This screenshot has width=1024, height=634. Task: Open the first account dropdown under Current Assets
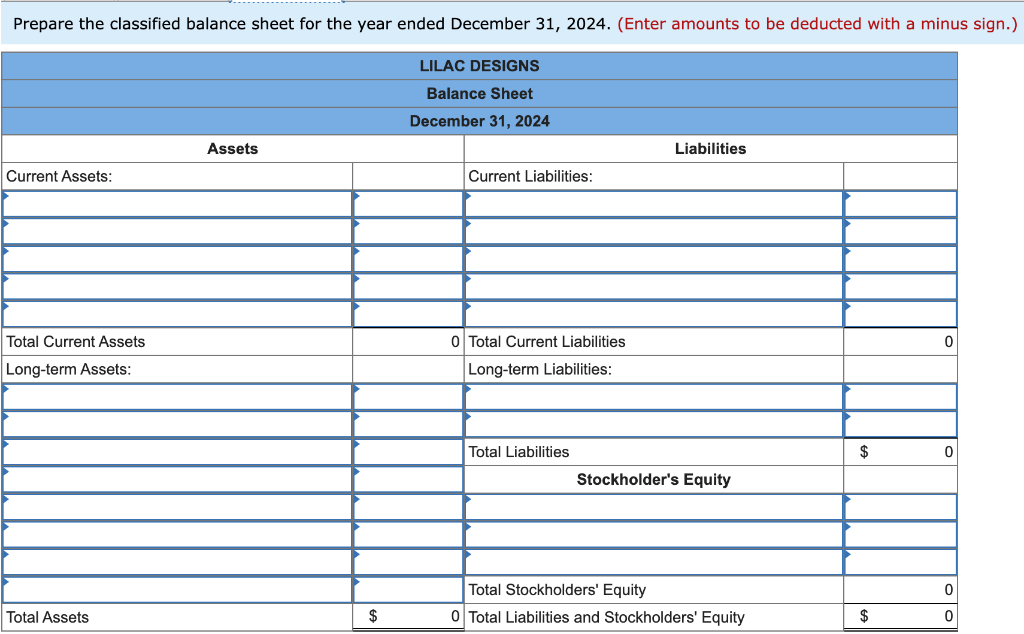177,204
